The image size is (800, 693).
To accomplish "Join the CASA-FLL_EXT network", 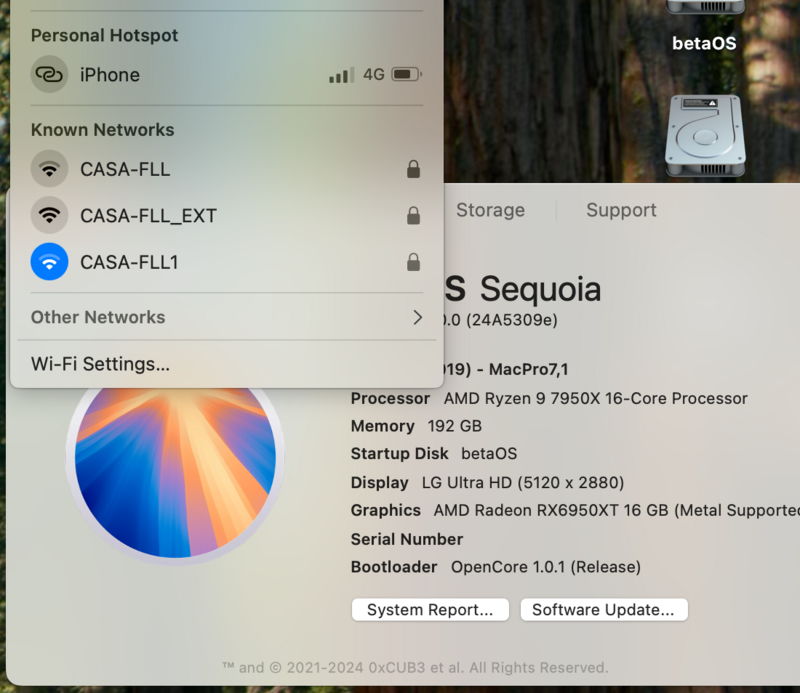I will click(x=227, y=215).
